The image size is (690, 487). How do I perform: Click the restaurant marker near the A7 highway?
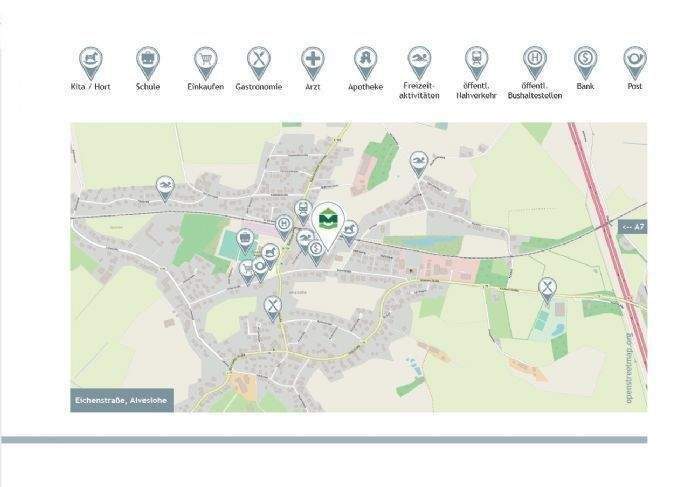point(547,289)
